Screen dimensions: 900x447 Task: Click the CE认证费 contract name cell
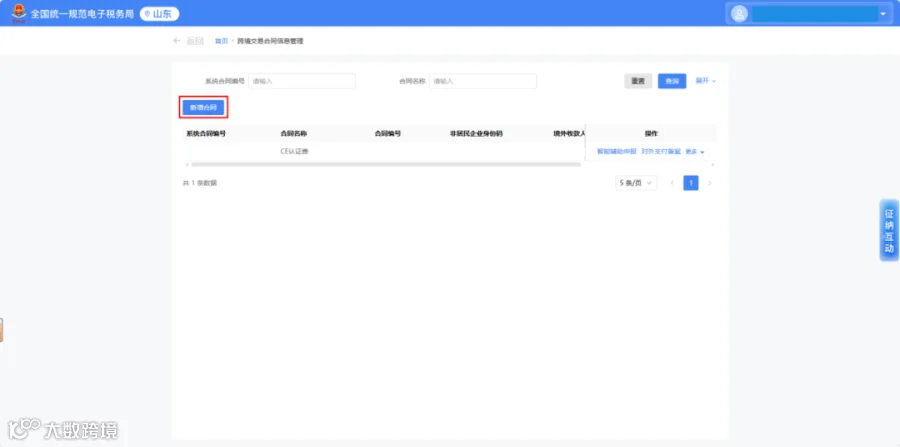tap(294, 151)
